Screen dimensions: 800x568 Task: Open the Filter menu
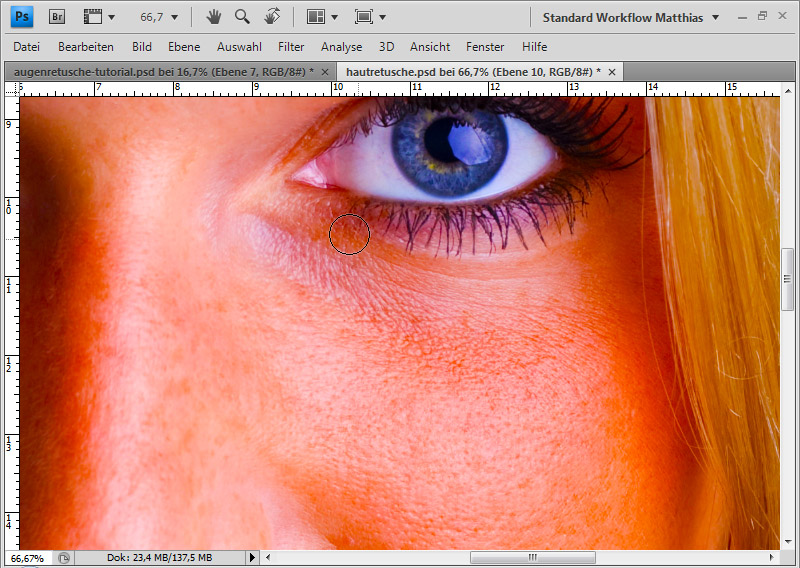tap(291, 47)
